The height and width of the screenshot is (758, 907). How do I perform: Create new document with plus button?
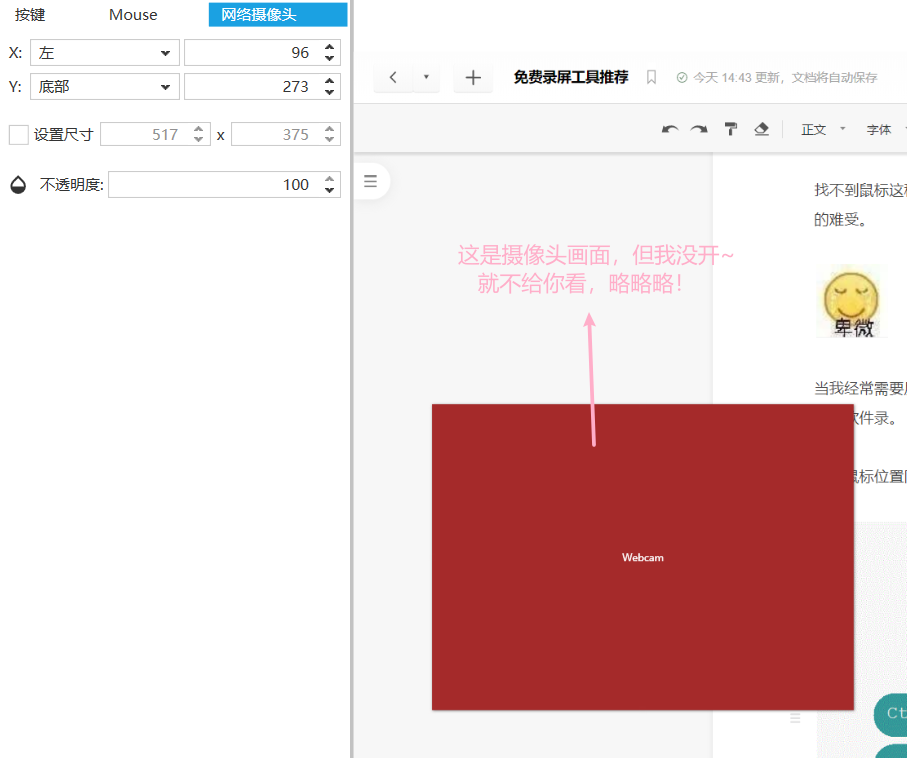coord(473,77)
